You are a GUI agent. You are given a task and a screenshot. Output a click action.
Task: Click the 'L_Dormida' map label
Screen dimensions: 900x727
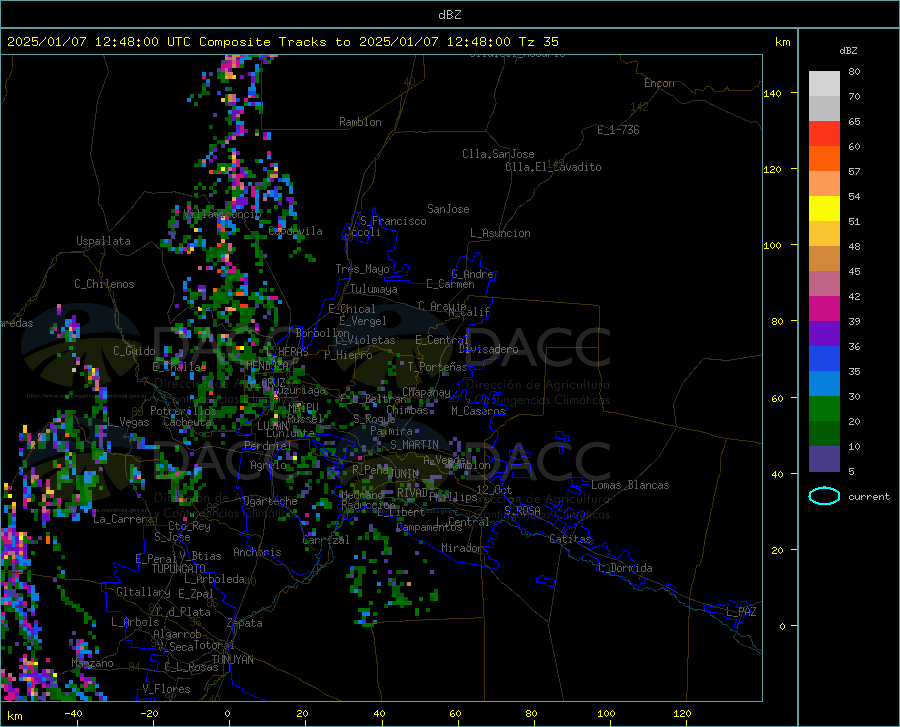(625, 568)
